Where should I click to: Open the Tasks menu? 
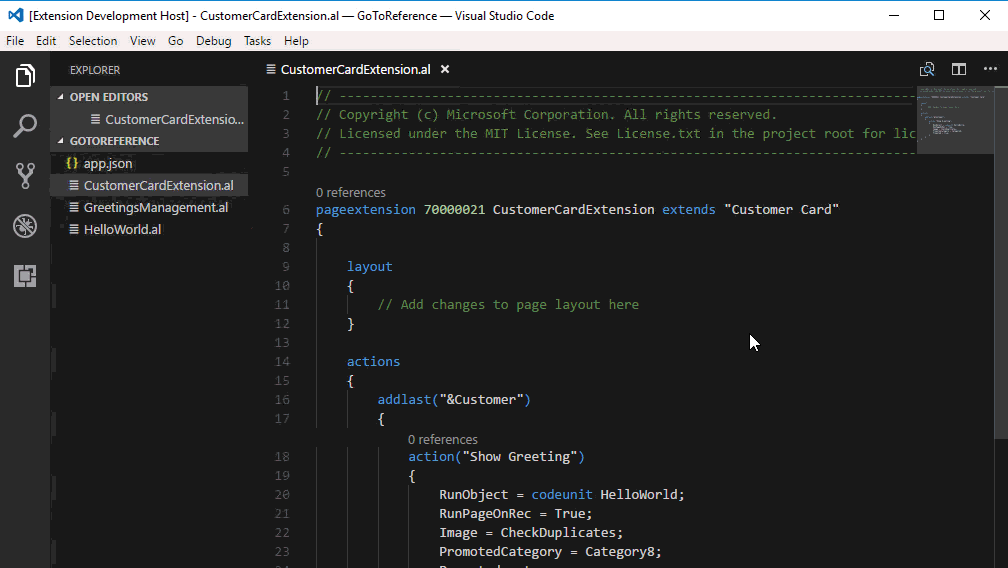coord(257,41)
